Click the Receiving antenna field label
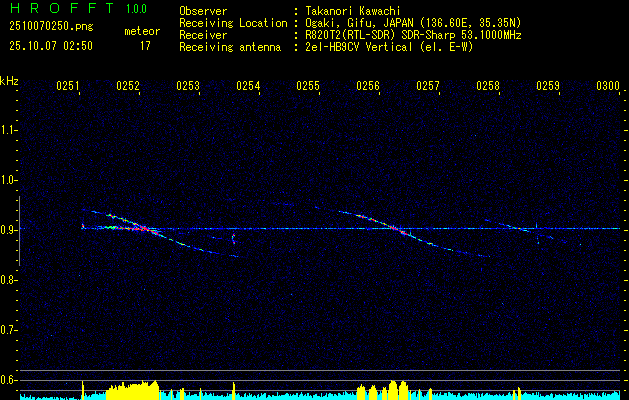 point(230,47)
